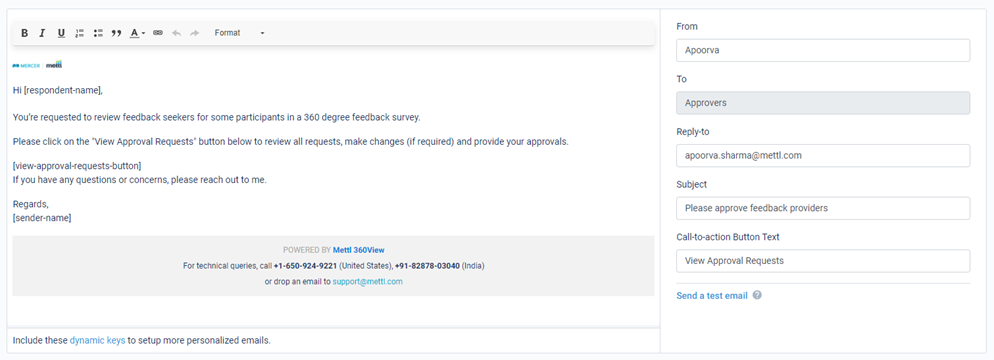Redo the last edit
The height and width of the screenshot is (360, 994).
[x=194, y=33]
